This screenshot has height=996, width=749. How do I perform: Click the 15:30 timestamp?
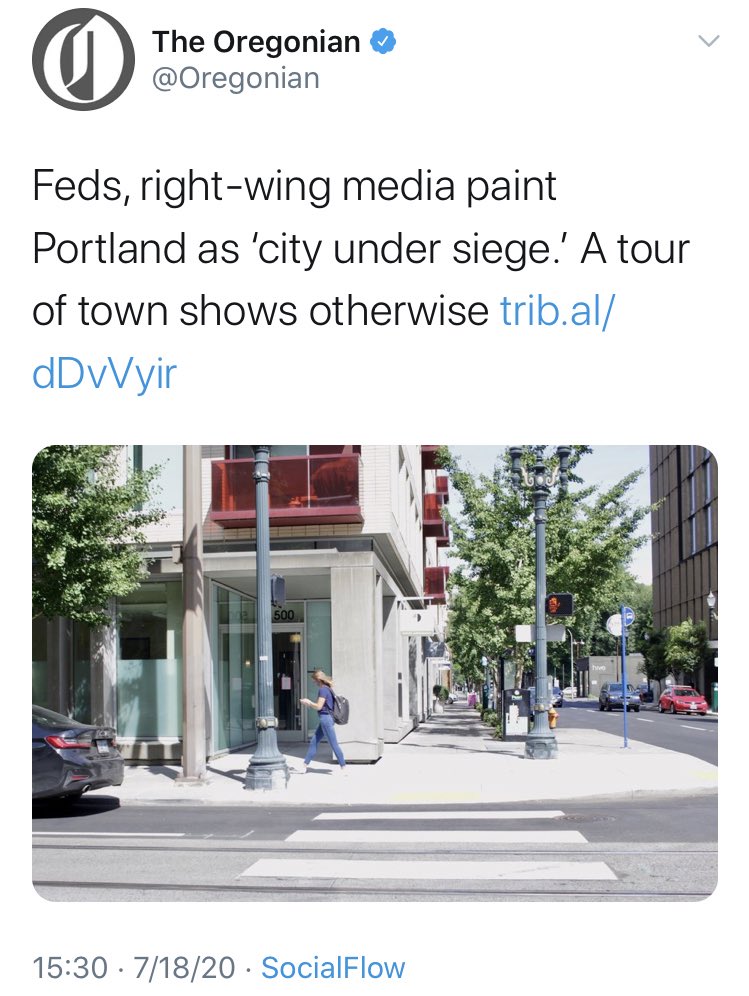pos(70,968)
